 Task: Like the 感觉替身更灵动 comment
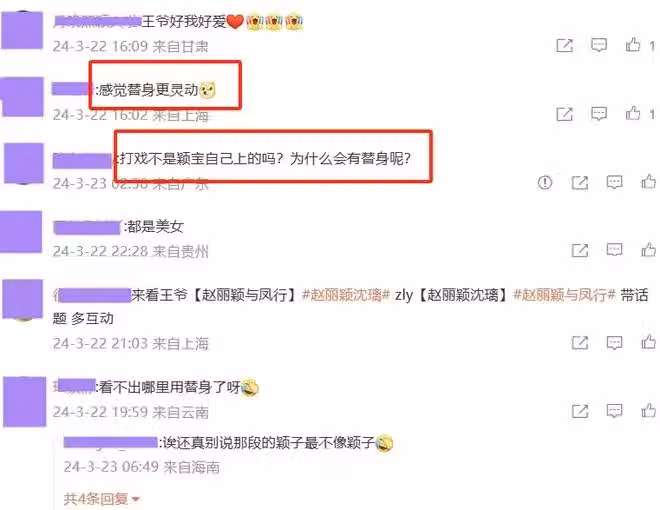[633, 113]
